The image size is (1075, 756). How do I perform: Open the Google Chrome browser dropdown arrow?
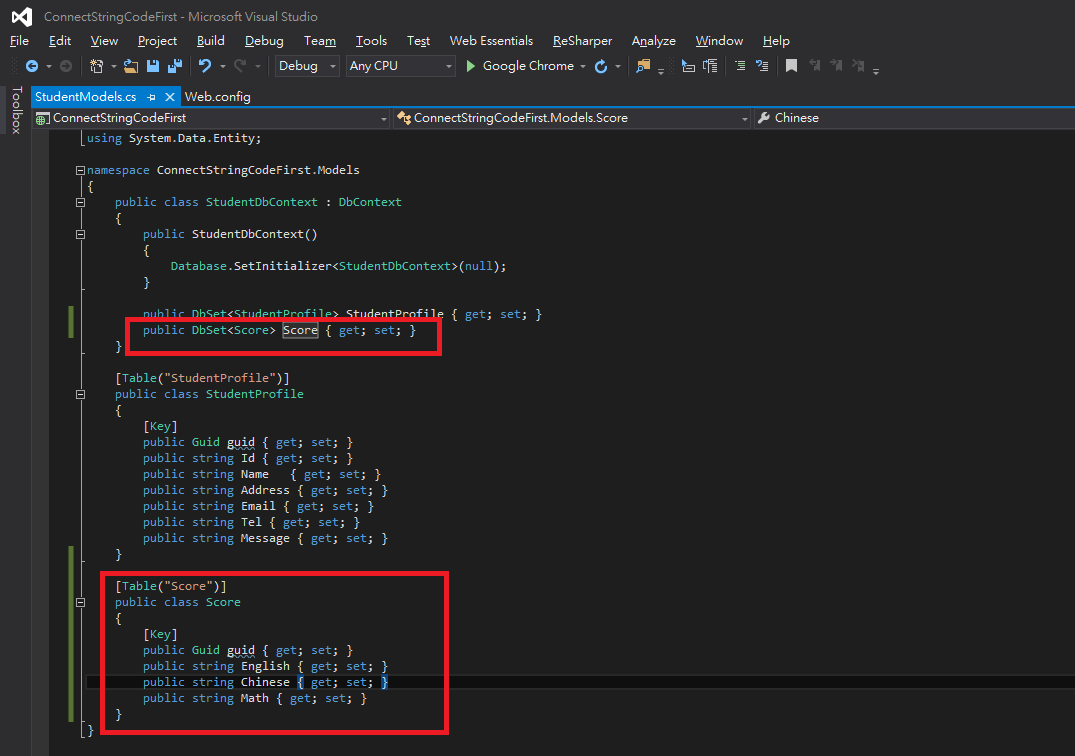click(583, 66)
